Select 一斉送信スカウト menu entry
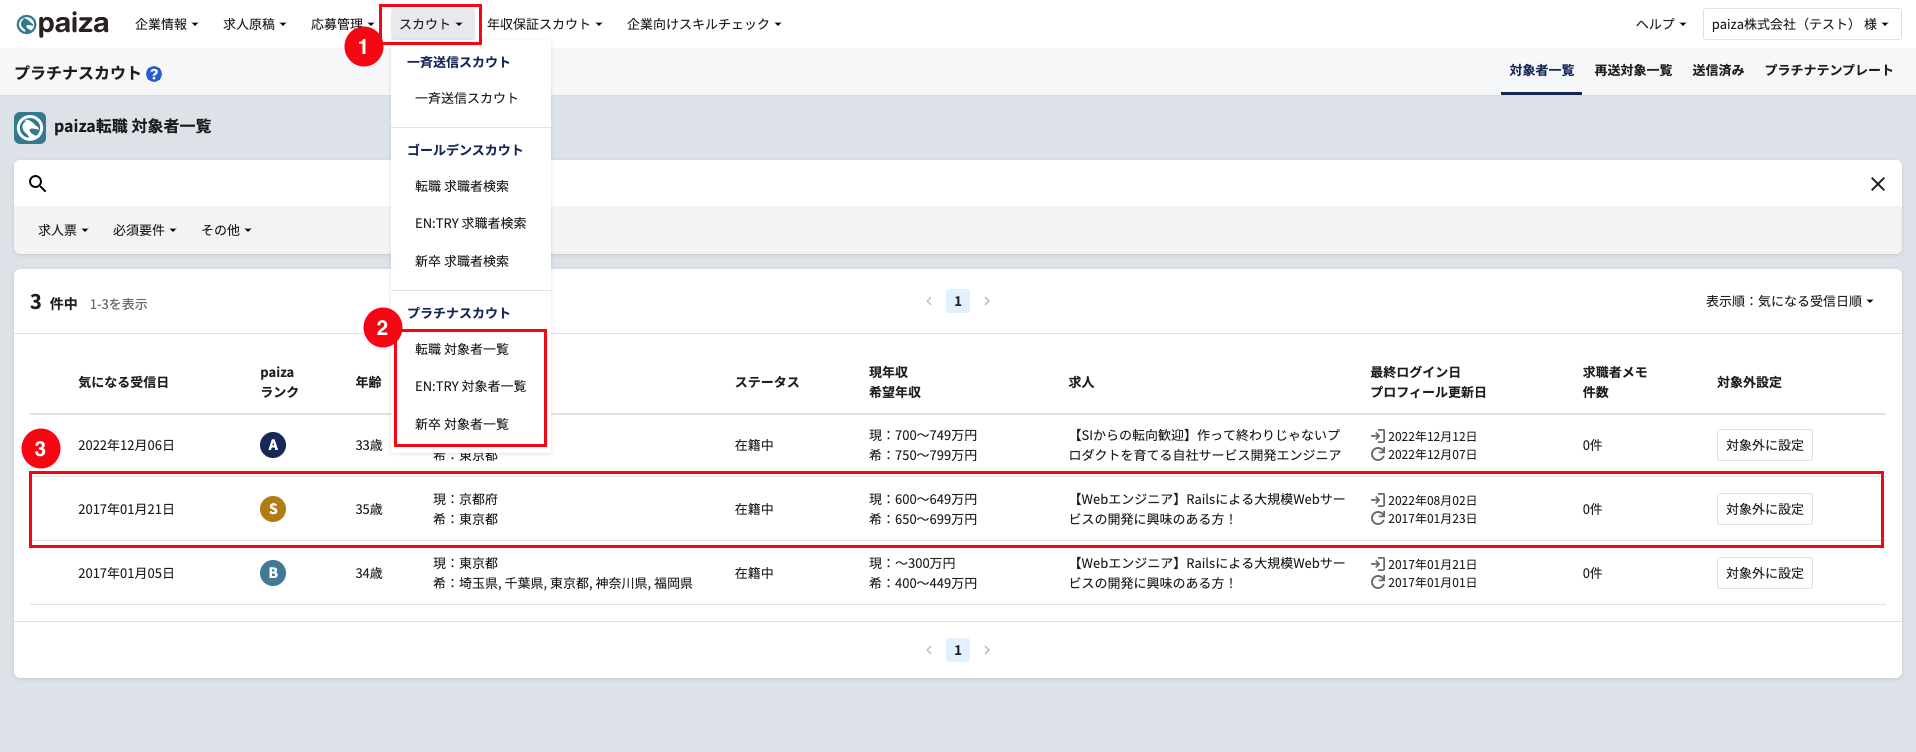 466,98
